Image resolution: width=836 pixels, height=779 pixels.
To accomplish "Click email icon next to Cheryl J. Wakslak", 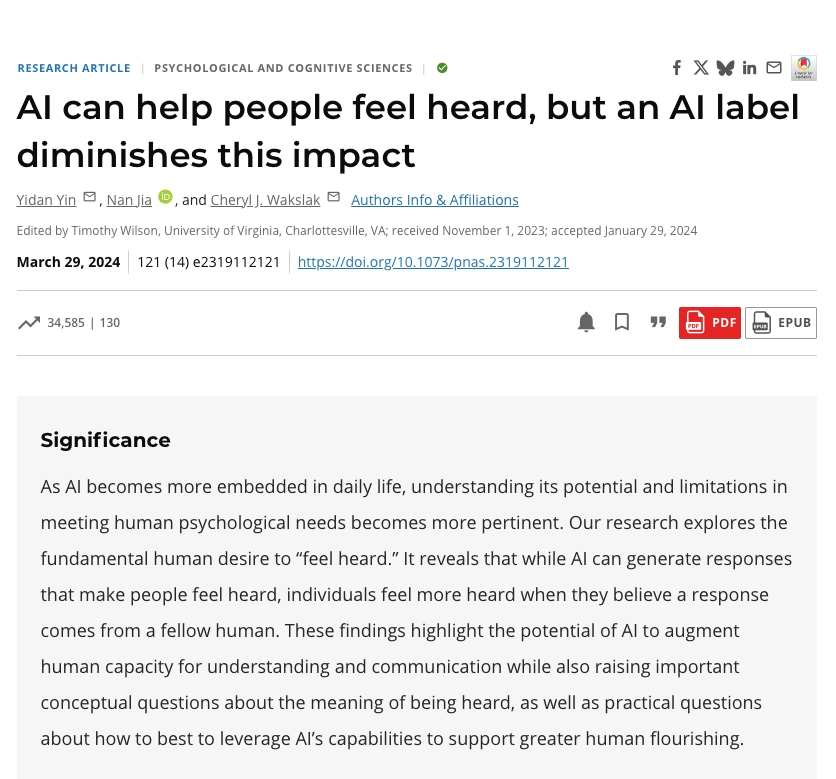I will pos(334,197).
